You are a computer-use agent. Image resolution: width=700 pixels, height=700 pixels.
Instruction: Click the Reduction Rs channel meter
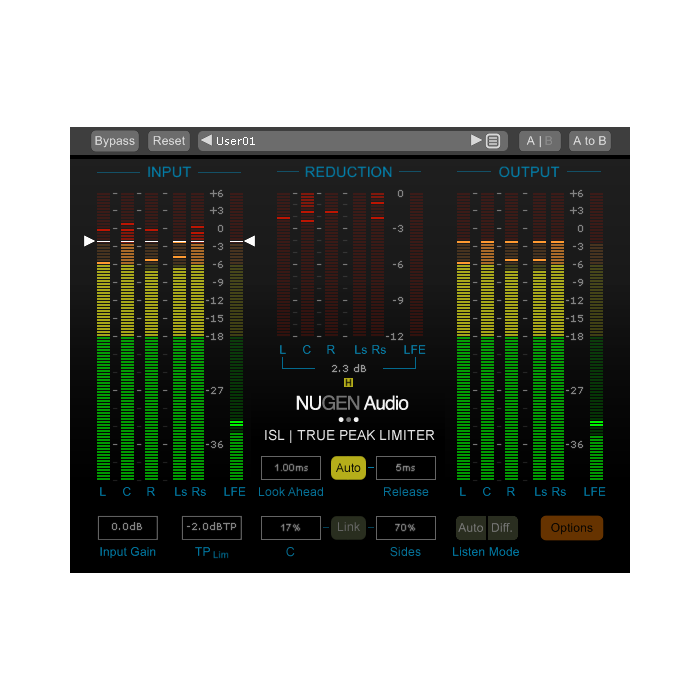pos(378,264)
